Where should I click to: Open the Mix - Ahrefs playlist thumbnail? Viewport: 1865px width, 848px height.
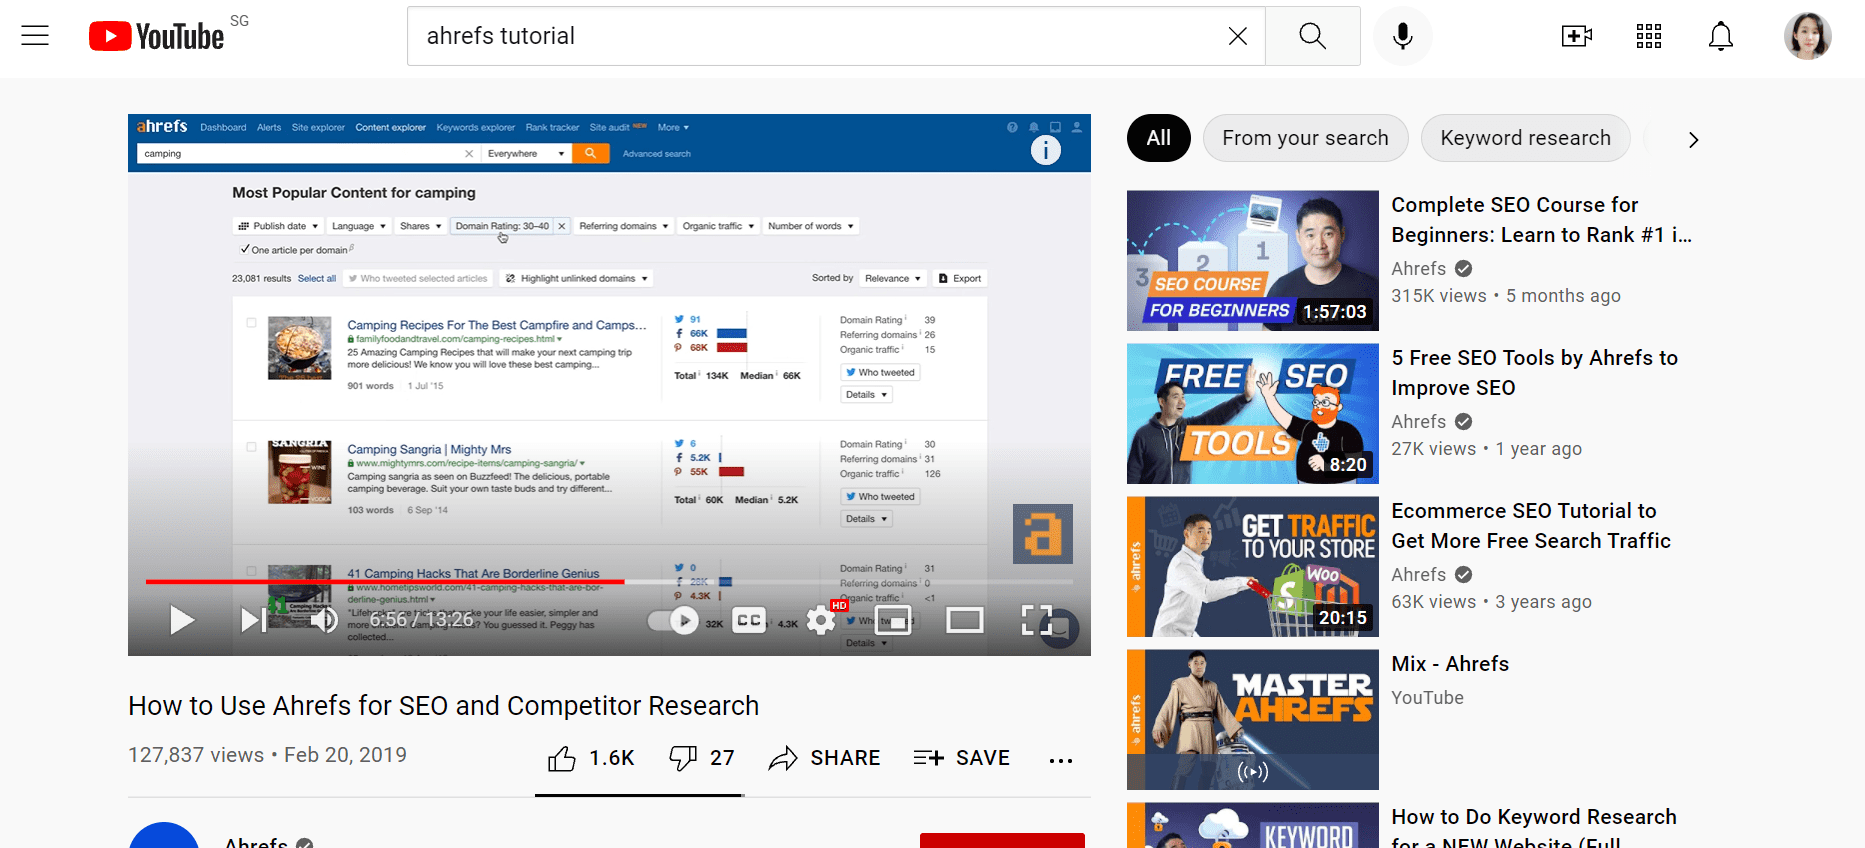click(x=1252, y=720)
